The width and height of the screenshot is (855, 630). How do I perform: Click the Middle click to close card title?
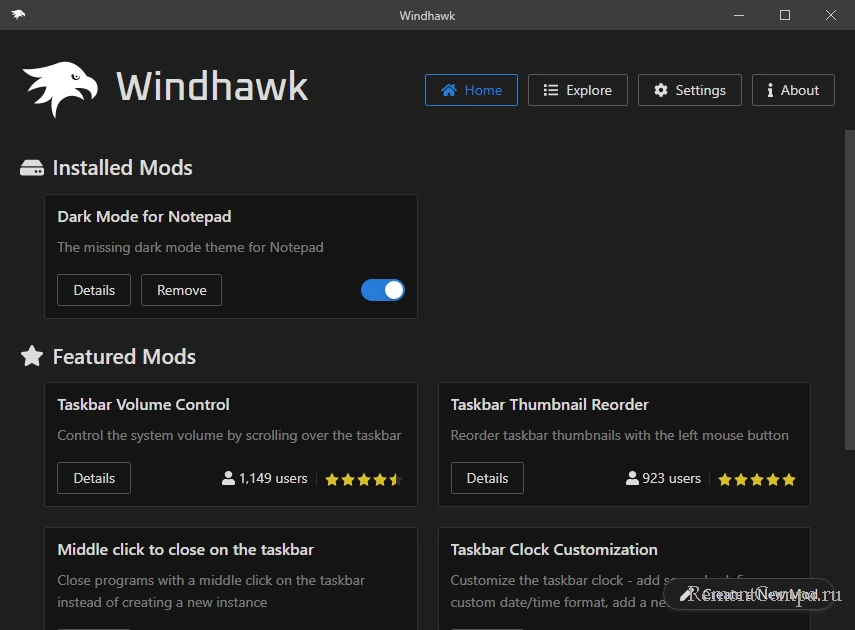pyautogui.click(x=186, y=549)
